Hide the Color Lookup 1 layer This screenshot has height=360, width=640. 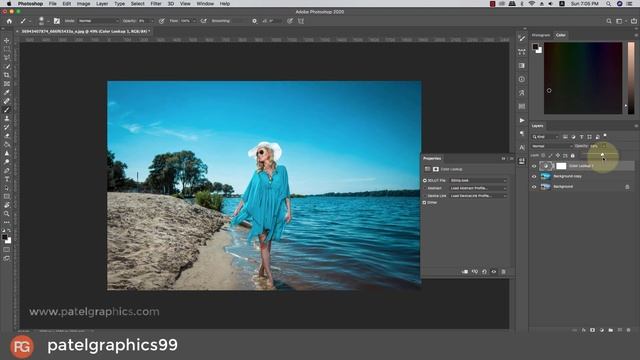click(x=534, y=166)
